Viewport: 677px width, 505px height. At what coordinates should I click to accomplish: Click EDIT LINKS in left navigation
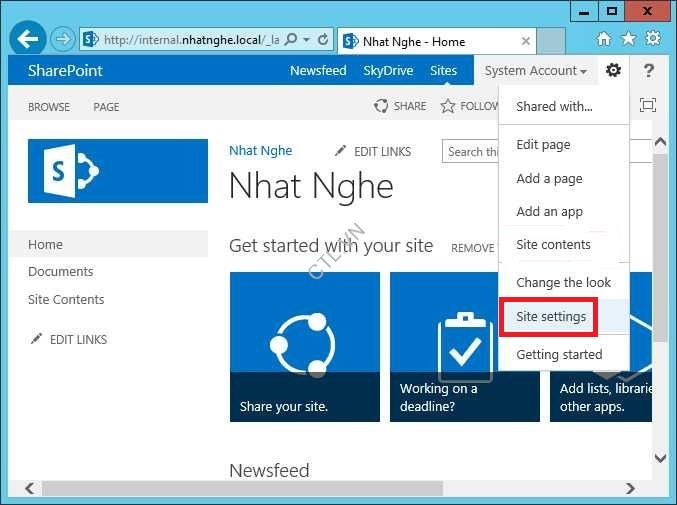click(69, 339)
